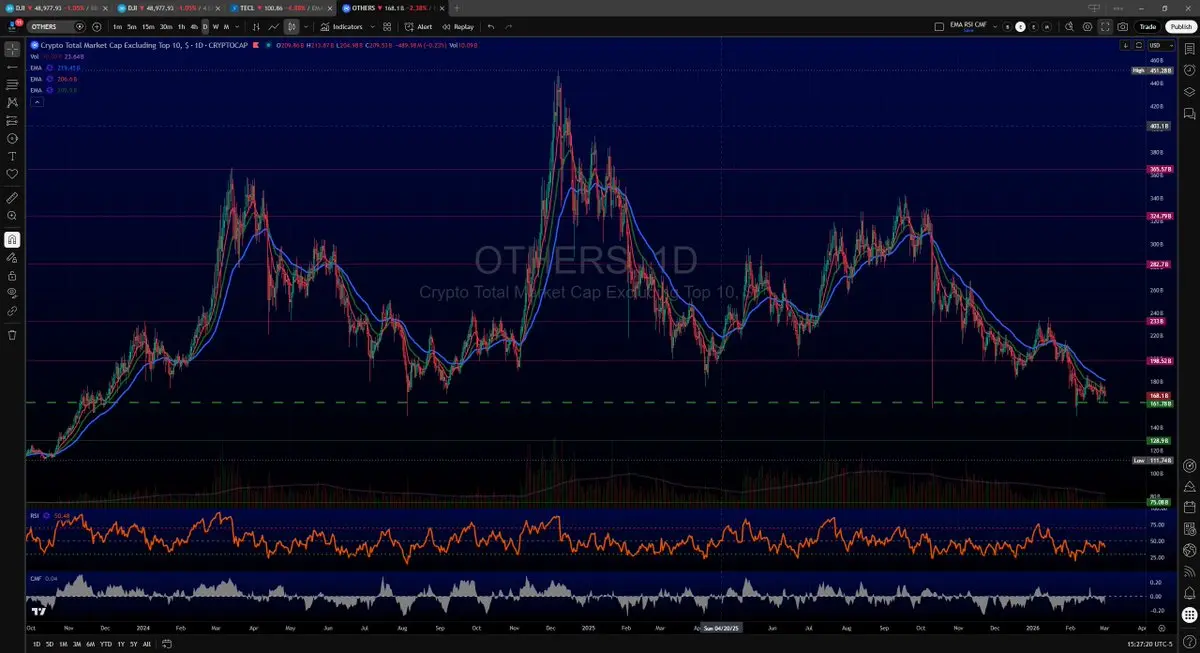
Task: Open quick search icon
Action: coord(1070,27)
